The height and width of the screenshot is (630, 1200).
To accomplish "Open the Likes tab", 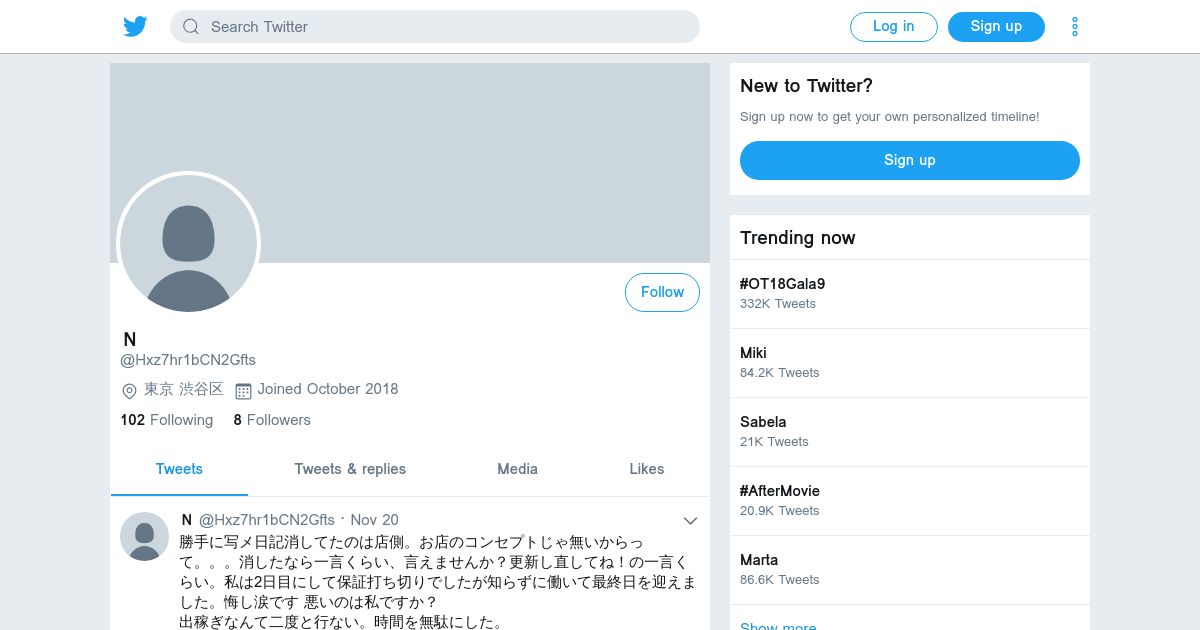I will (647, 469).
